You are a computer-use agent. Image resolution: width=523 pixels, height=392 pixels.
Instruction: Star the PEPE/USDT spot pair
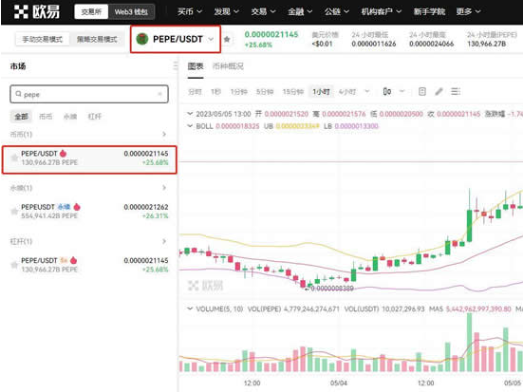click(x=14, y=158)
